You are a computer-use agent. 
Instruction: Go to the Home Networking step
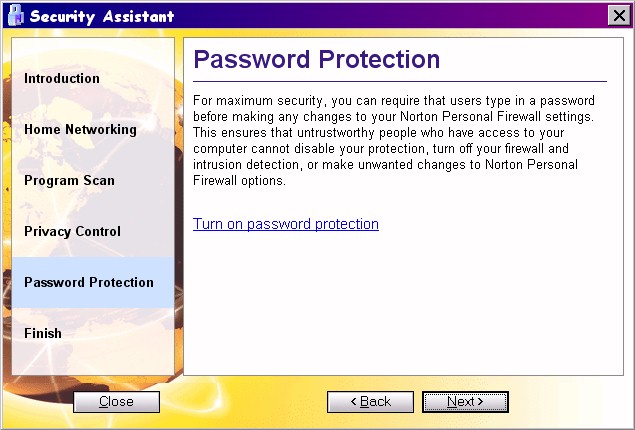(x=80, y=129)
